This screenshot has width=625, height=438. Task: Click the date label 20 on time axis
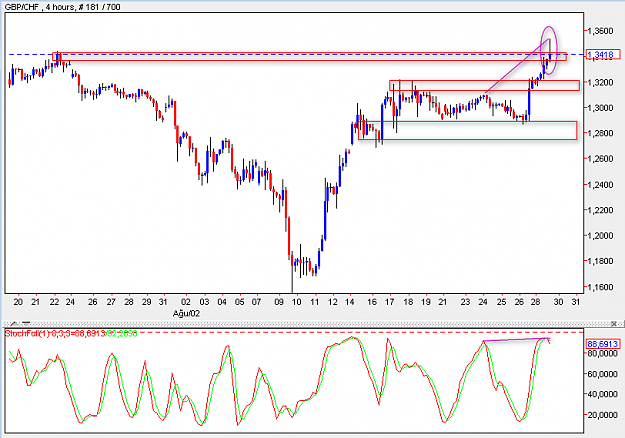18,302
